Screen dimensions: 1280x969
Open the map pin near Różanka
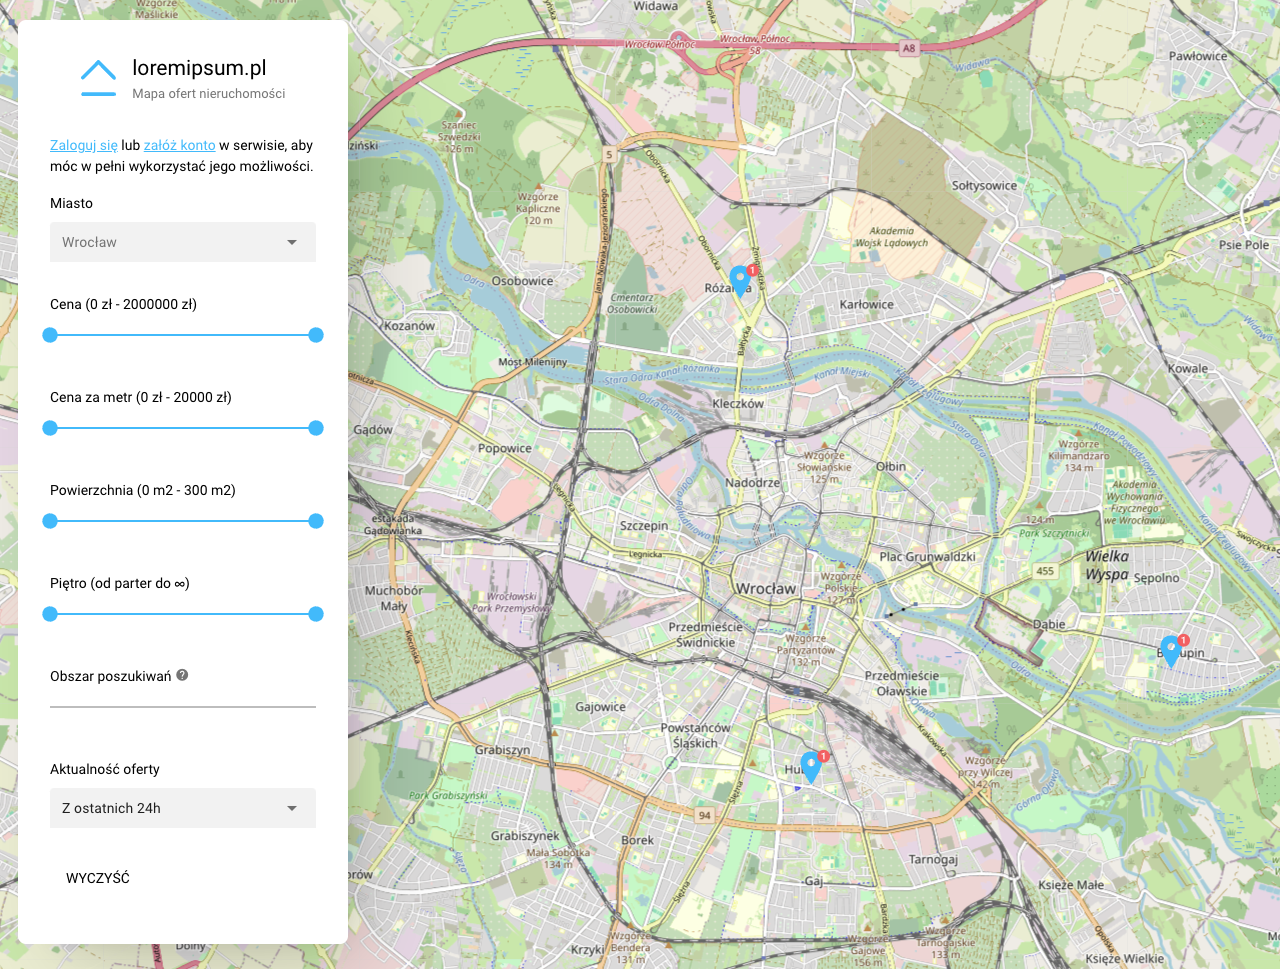pyautogui.click(x=740, y=281)
